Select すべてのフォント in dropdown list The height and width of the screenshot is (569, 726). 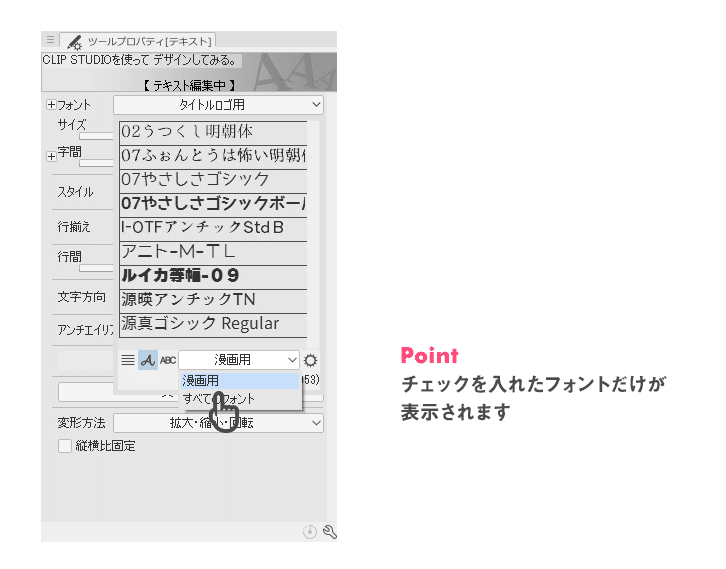pos(240,399)
